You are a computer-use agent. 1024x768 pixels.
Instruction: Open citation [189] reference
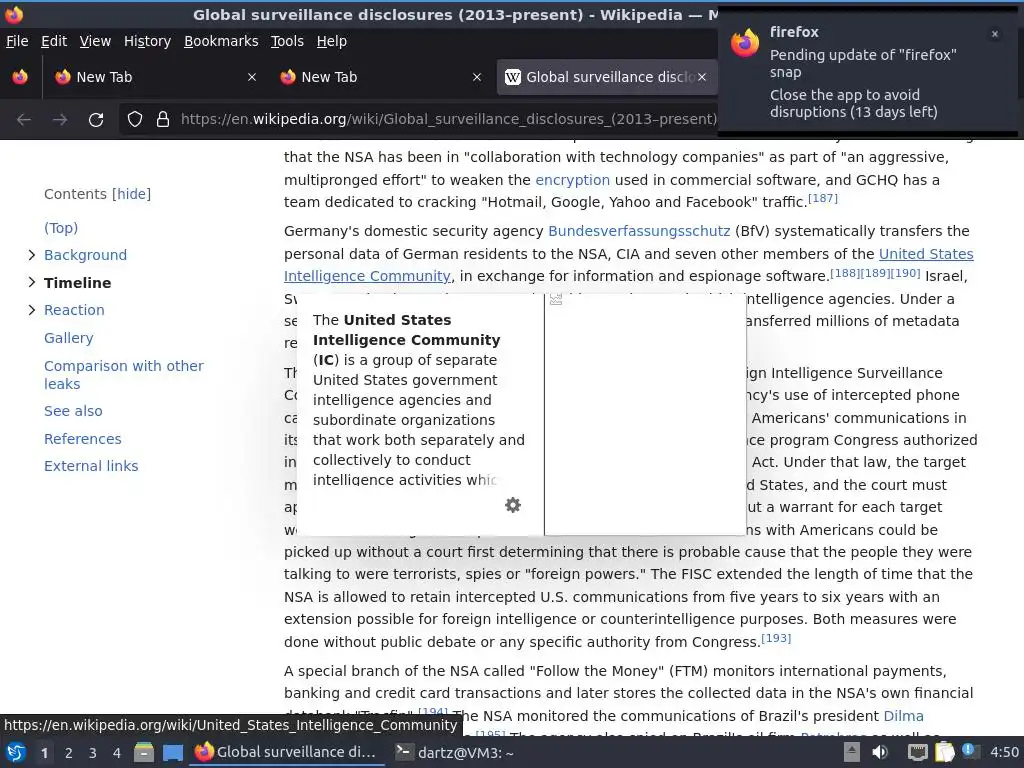point(875,272)
